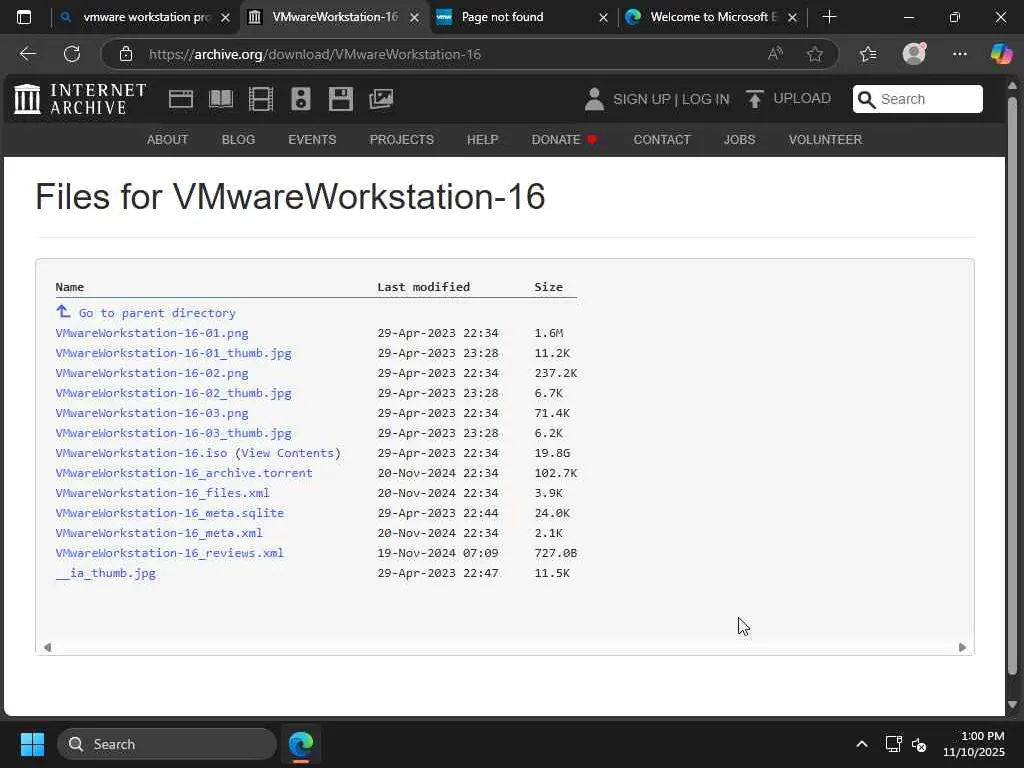Viewport: 1024px width, 768px height.
Task: Click the Upload arrow icon
Action: point(754,99)
